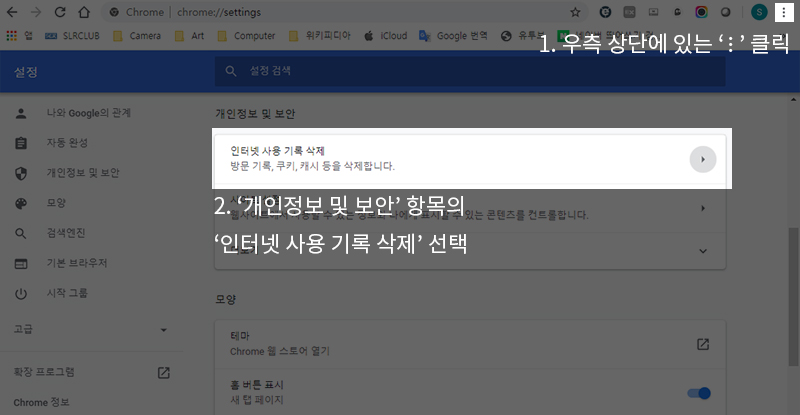Reload the page with the refresh icon

(60, 12)
